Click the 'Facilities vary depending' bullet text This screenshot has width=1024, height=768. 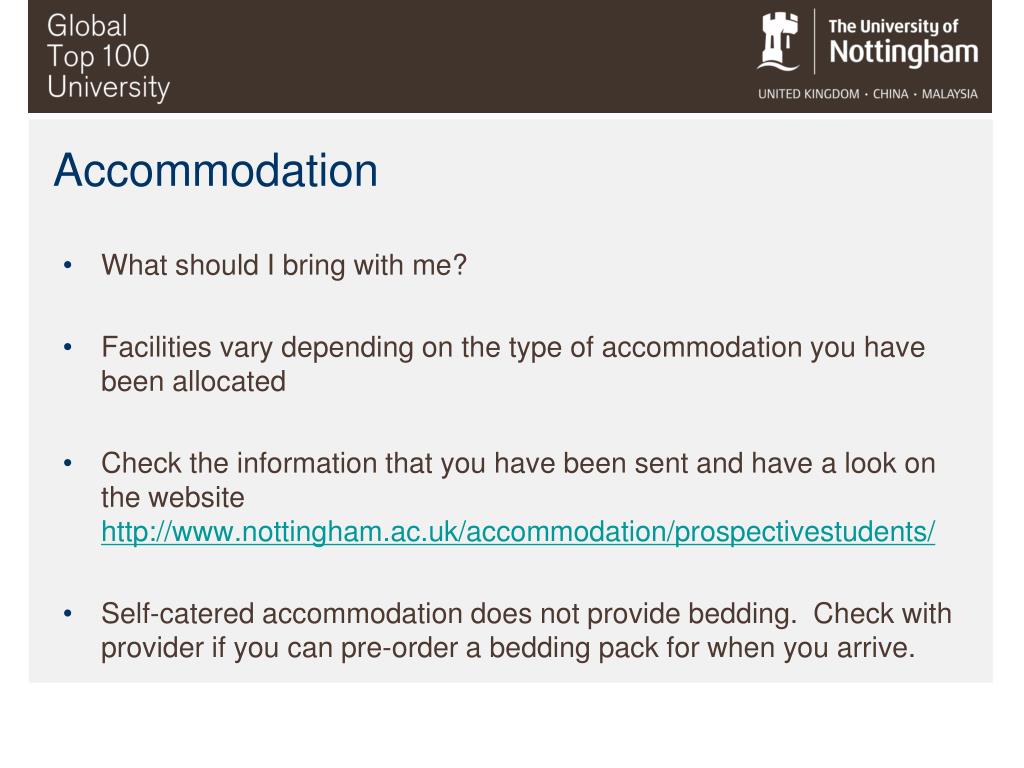tap(513, 364)
